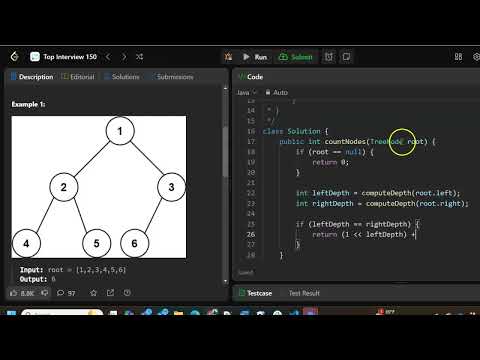Screen dimensions: 480x360
Task: Click the 'return 0;' line
Action: tap(330, 162)
